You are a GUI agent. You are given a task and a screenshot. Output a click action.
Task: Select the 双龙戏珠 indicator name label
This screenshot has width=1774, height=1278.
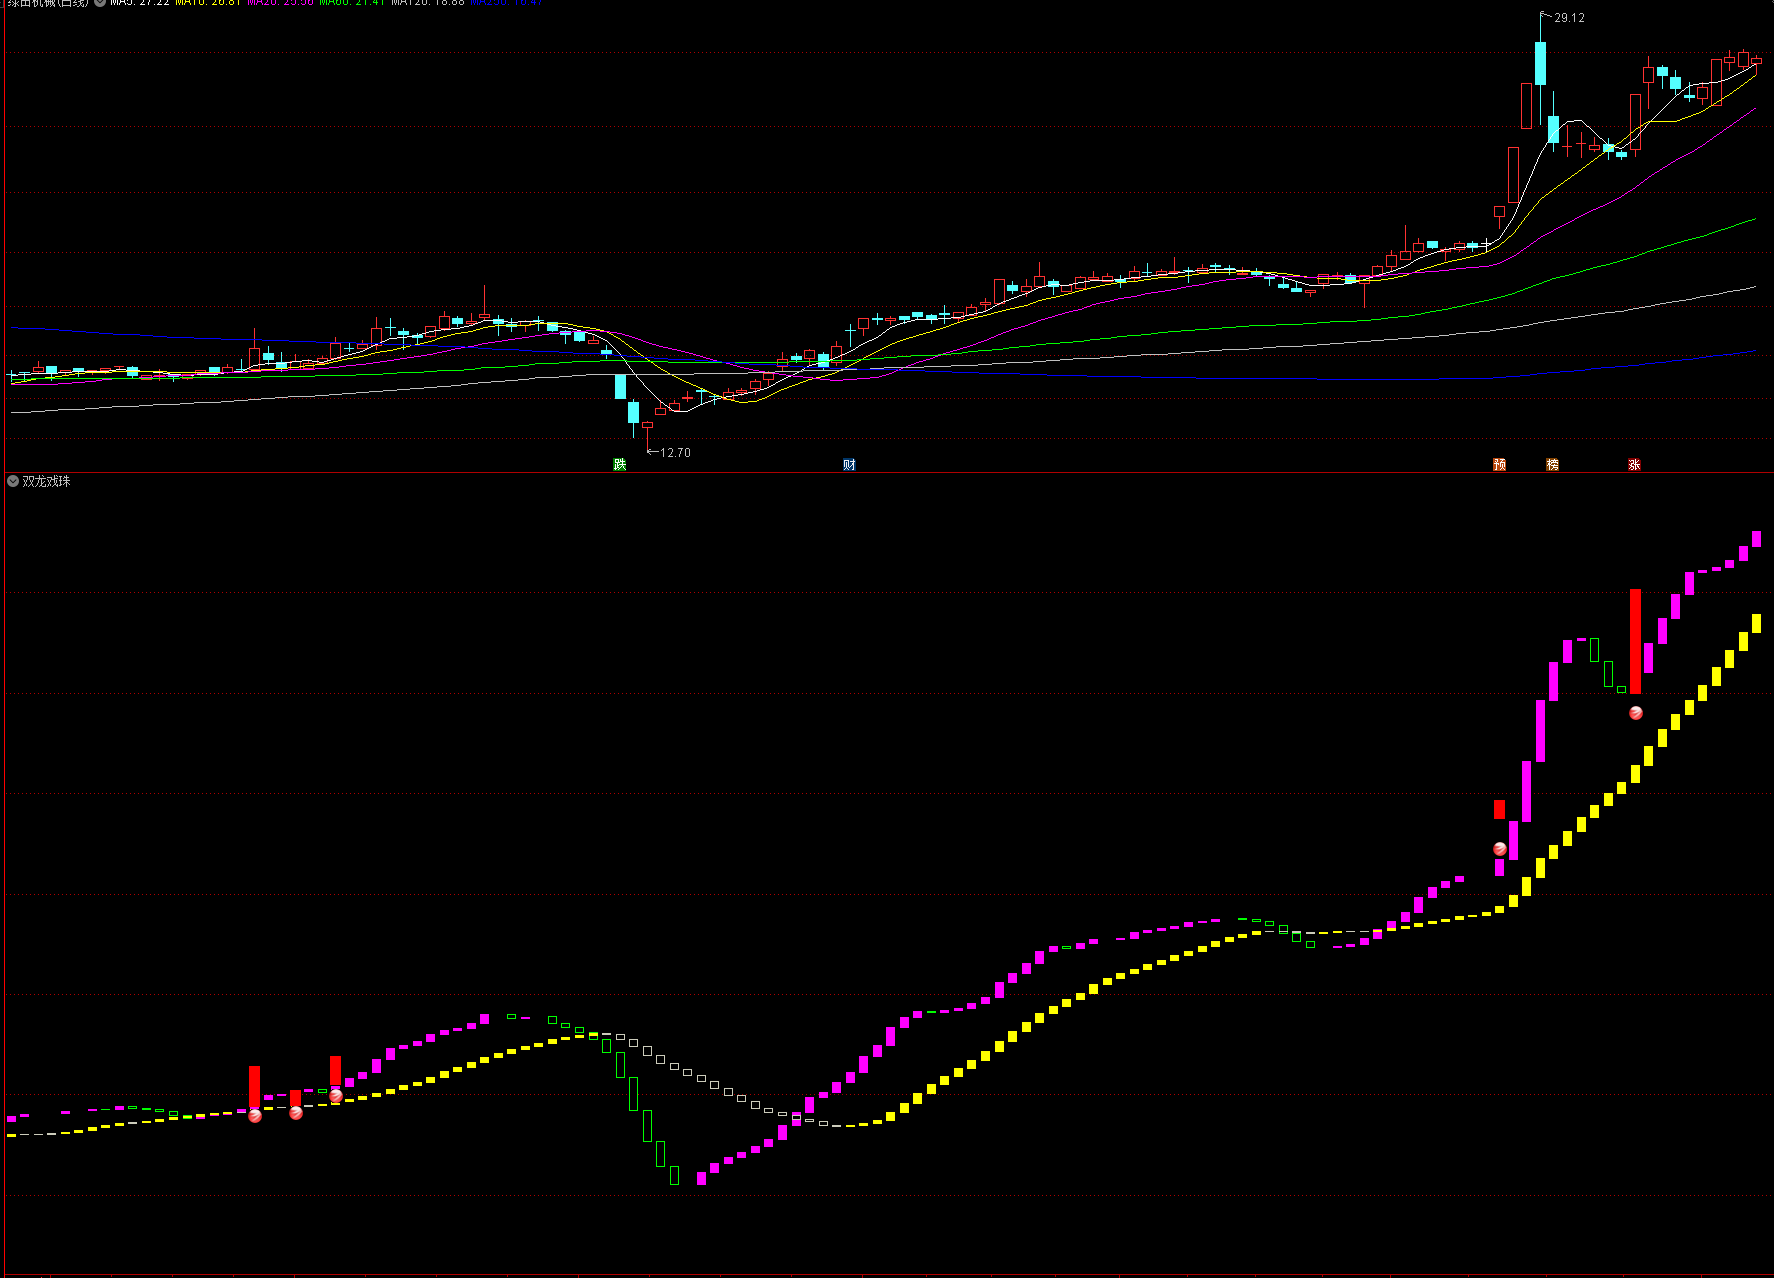point(47,481)
